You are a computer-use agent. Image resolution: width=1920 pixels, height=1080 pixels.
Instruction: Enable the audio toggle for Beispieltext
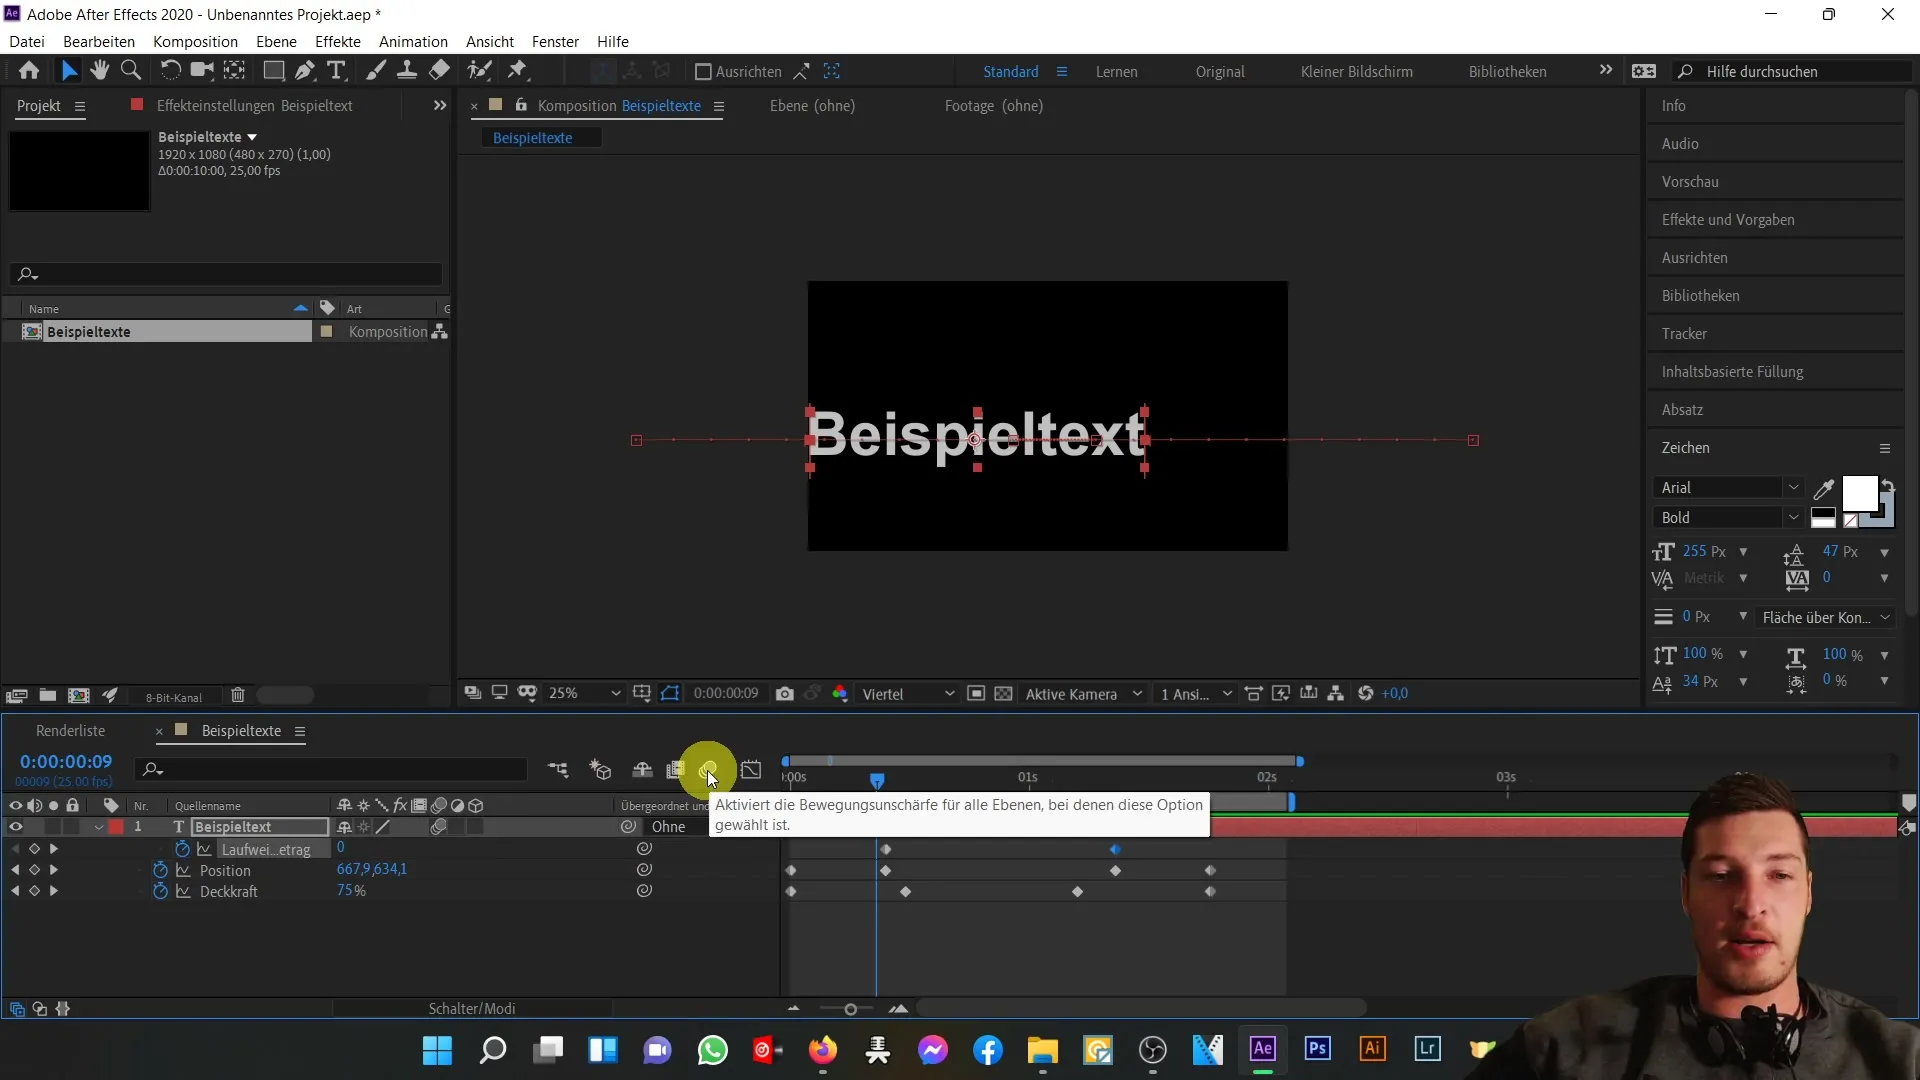tap(36, 827)
